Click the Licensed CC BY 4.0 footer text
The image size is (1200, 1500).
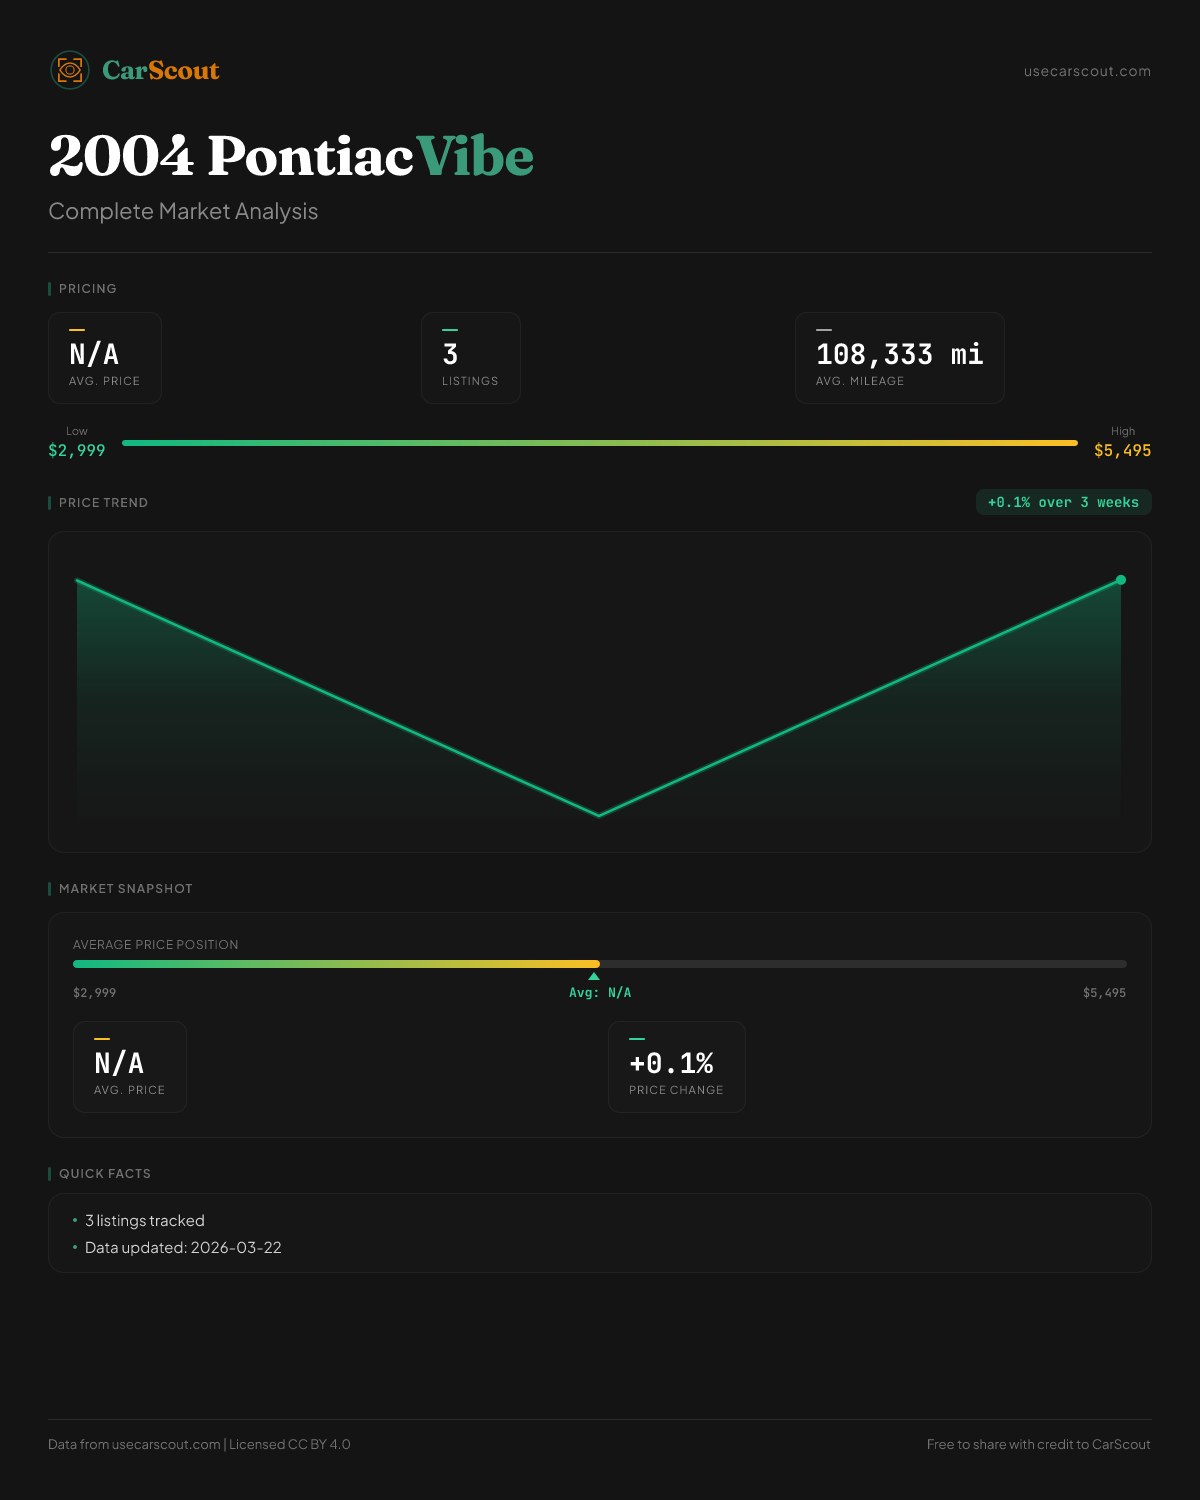(x=290, y=1444)
